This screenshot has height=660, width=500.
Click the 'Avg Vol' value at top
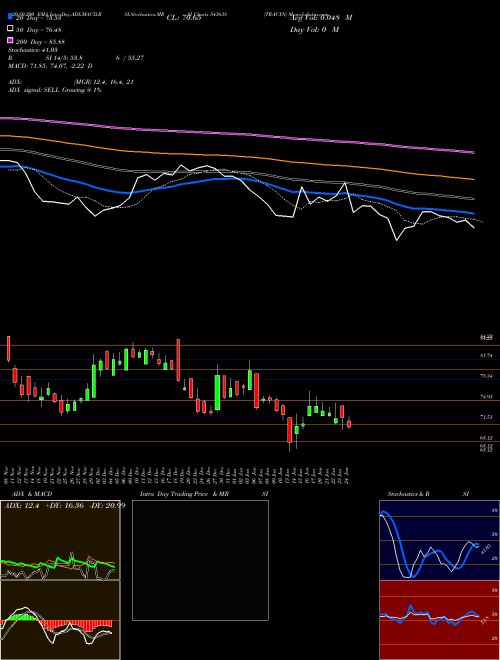pyautogui.click(x=321, y=18)
